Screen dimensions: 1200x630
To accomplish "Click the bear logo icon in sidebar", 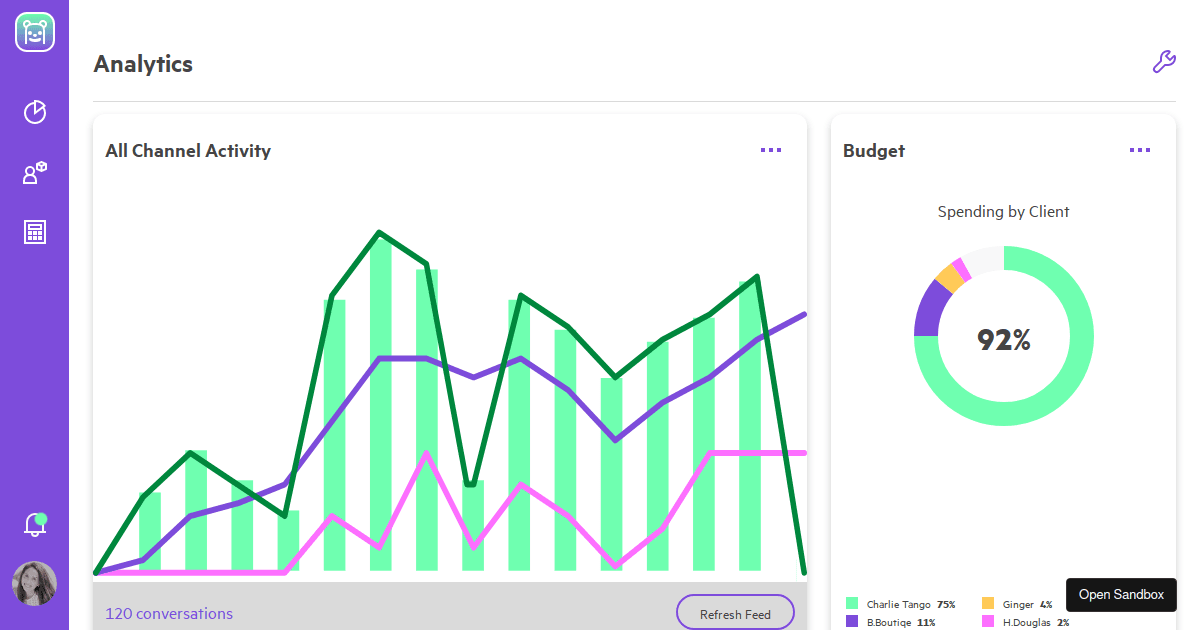I will point(35,32).
